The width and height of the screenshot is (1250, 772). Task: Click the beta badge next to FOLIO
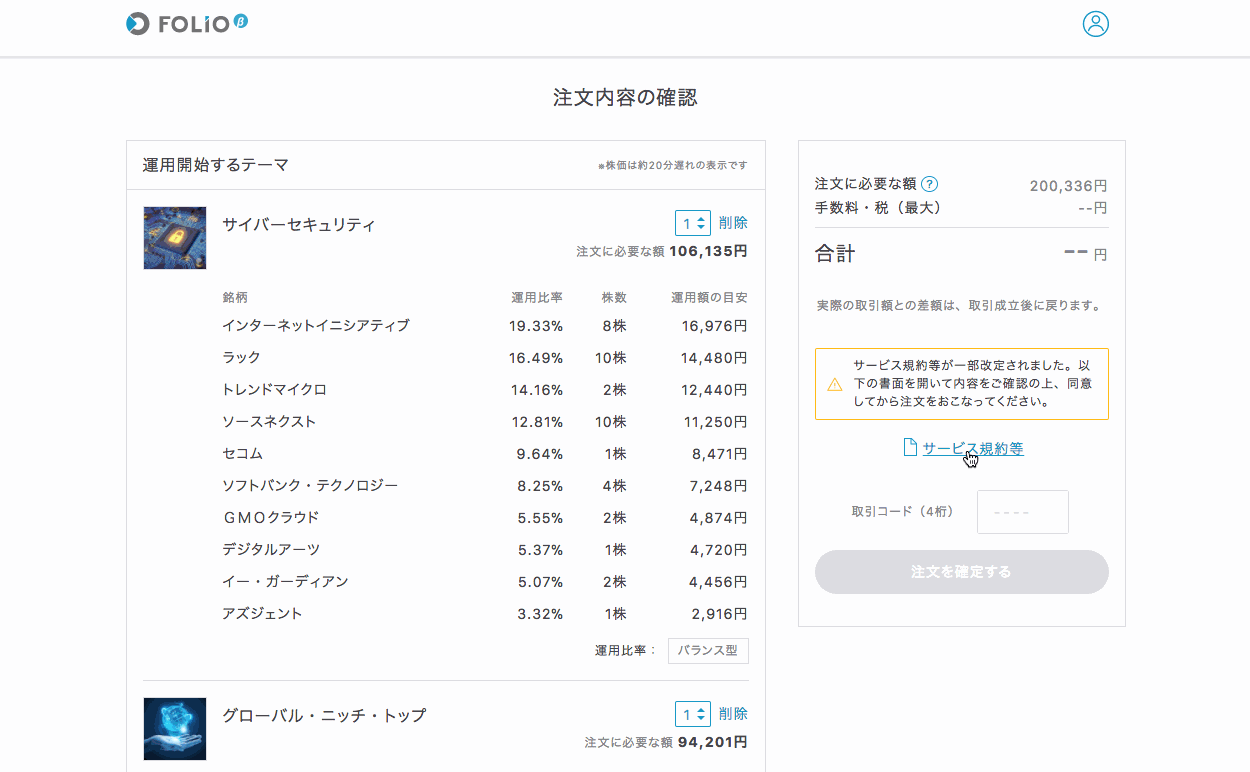click(241, 20)
